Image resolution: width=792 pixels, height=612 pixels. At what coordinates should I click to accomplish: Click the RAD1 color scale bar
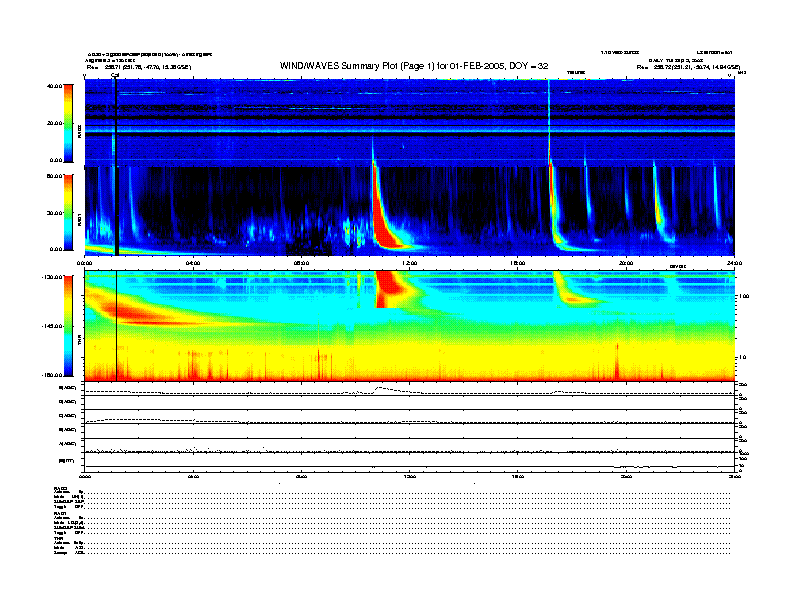(x=69, y=213)
